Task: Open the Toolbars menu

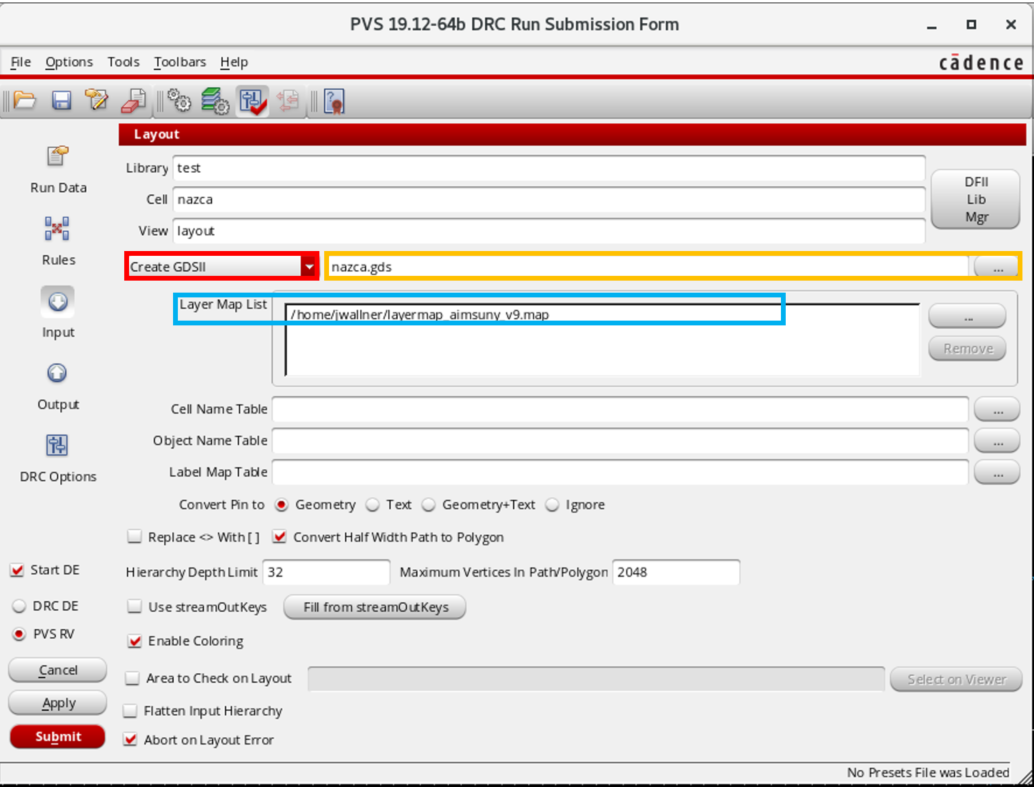Action: click(x=180, y=62)
